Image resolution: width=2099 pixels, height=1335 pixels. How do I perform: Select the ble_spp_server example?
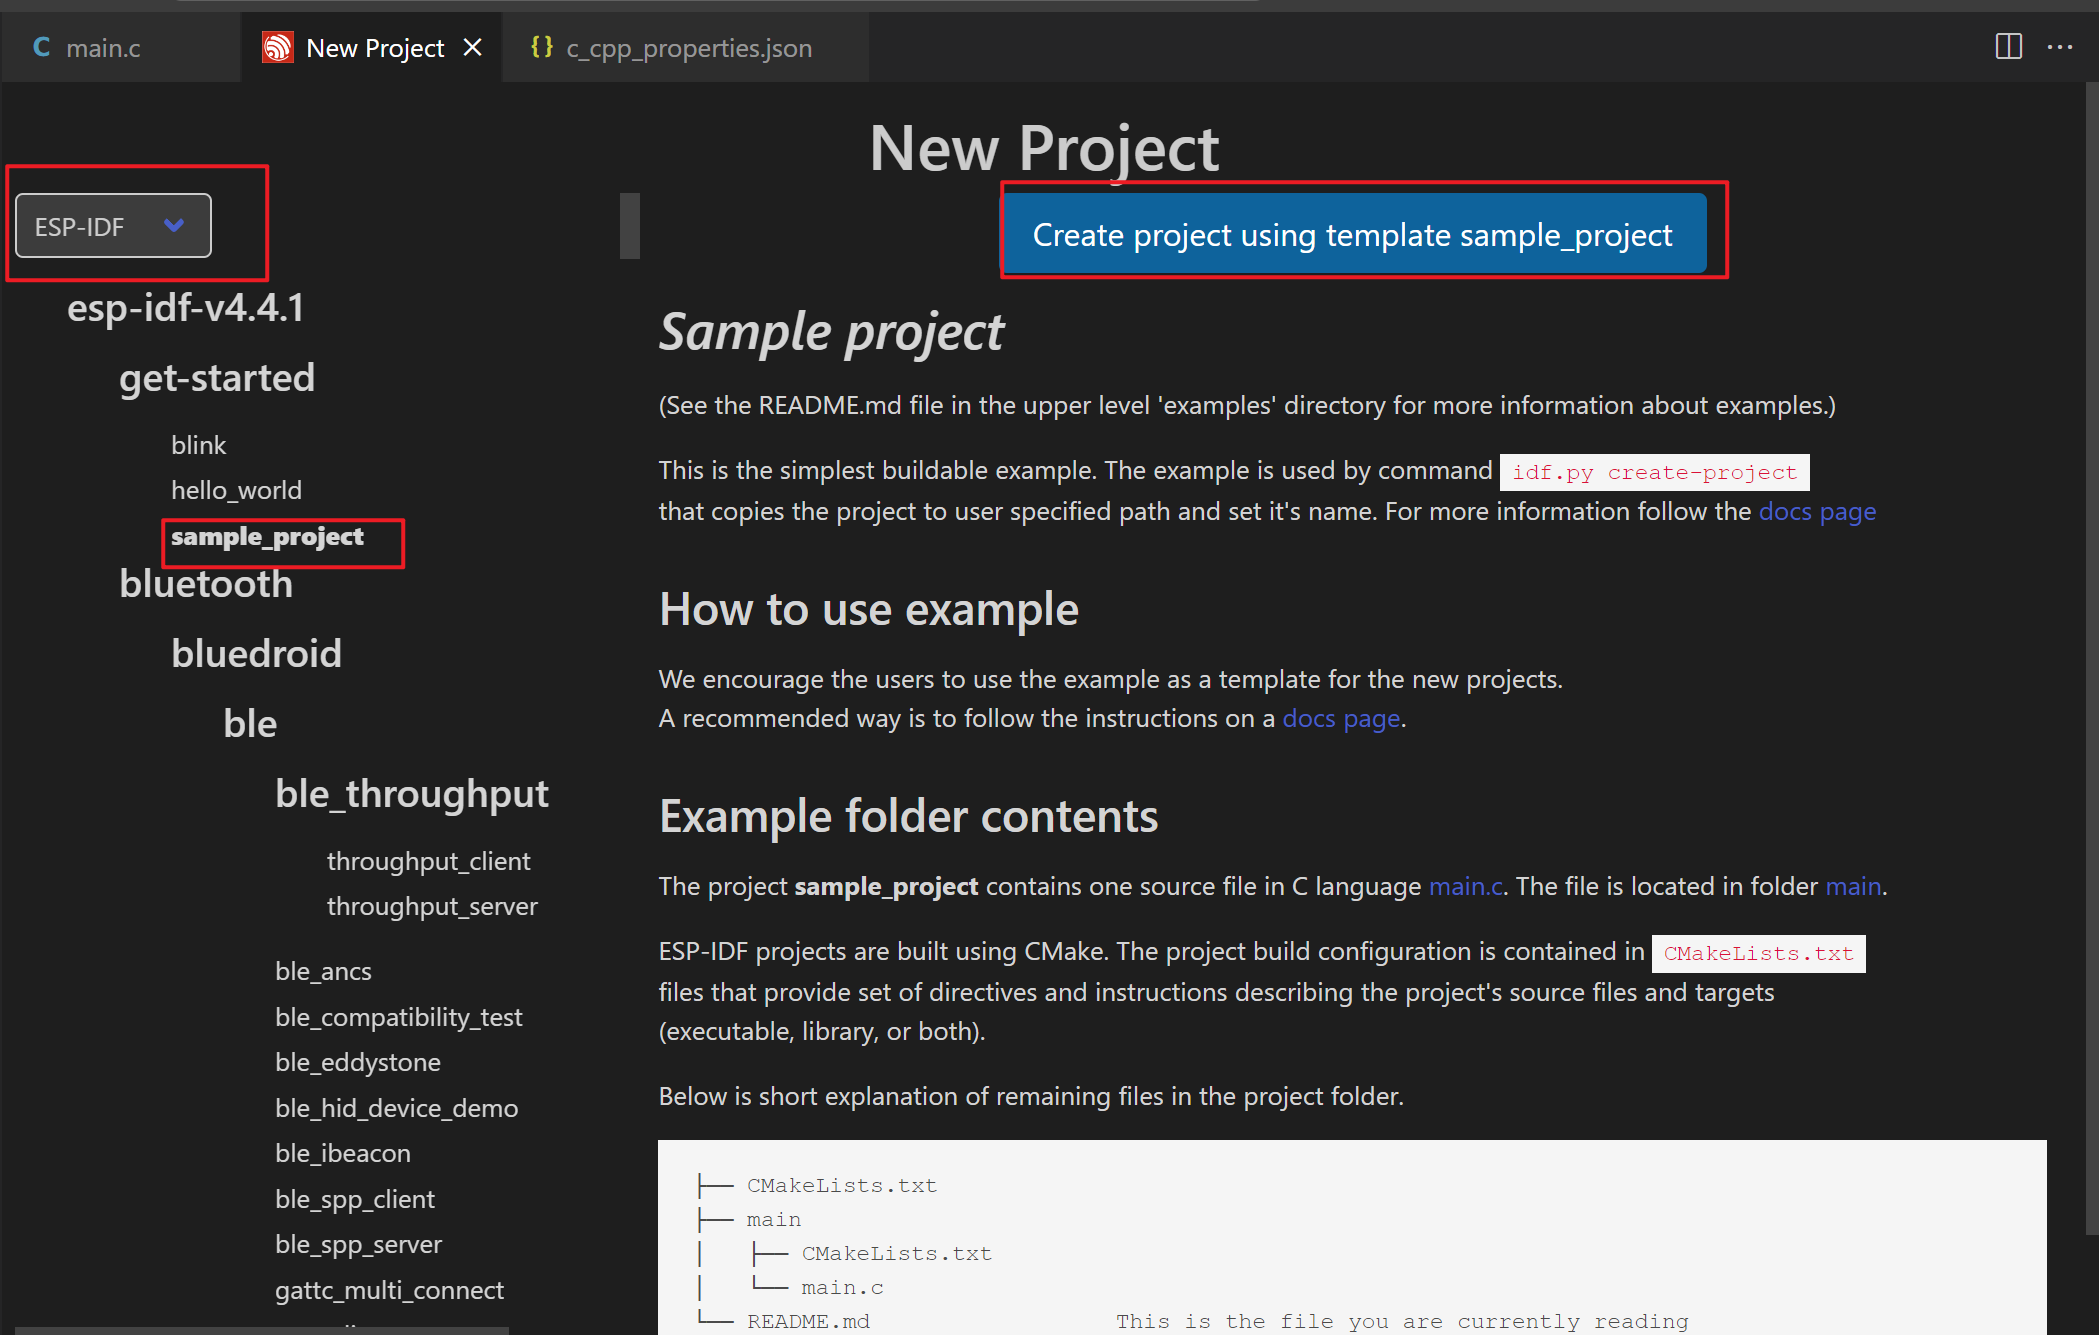(x=358, y=1244)
